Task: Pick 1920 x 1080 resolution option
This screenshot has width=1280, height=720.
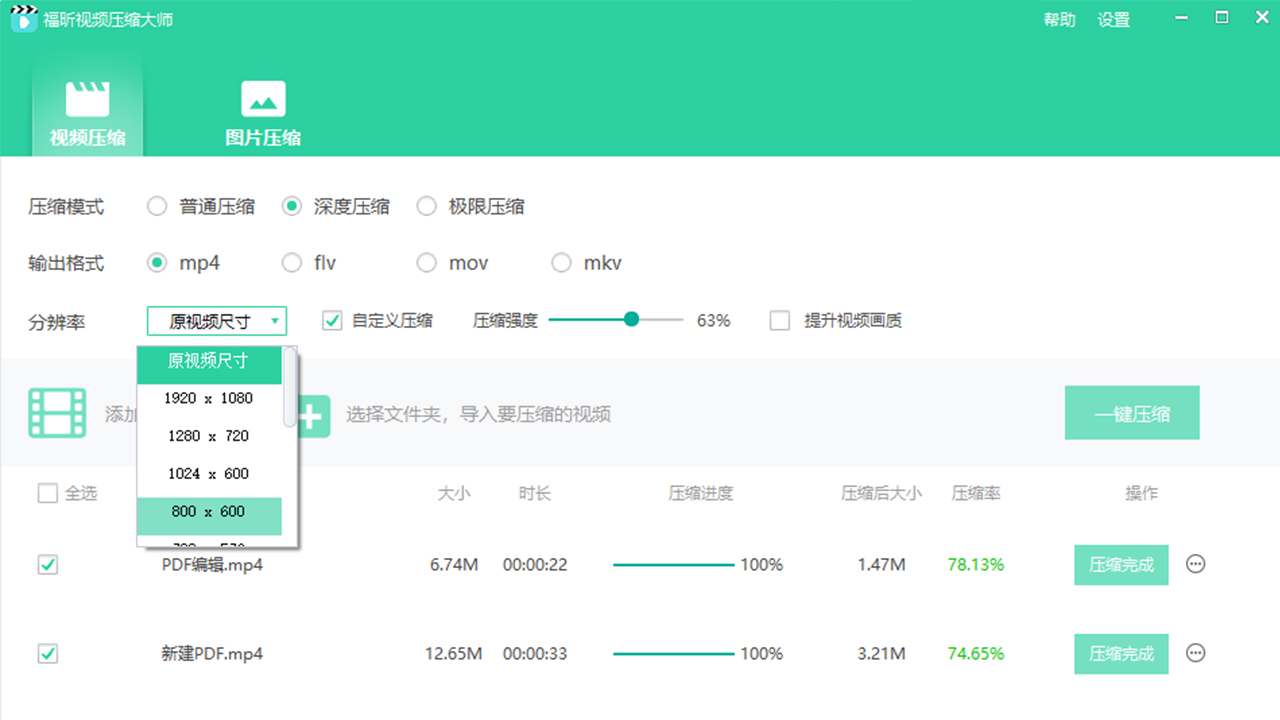Action: 209,398
